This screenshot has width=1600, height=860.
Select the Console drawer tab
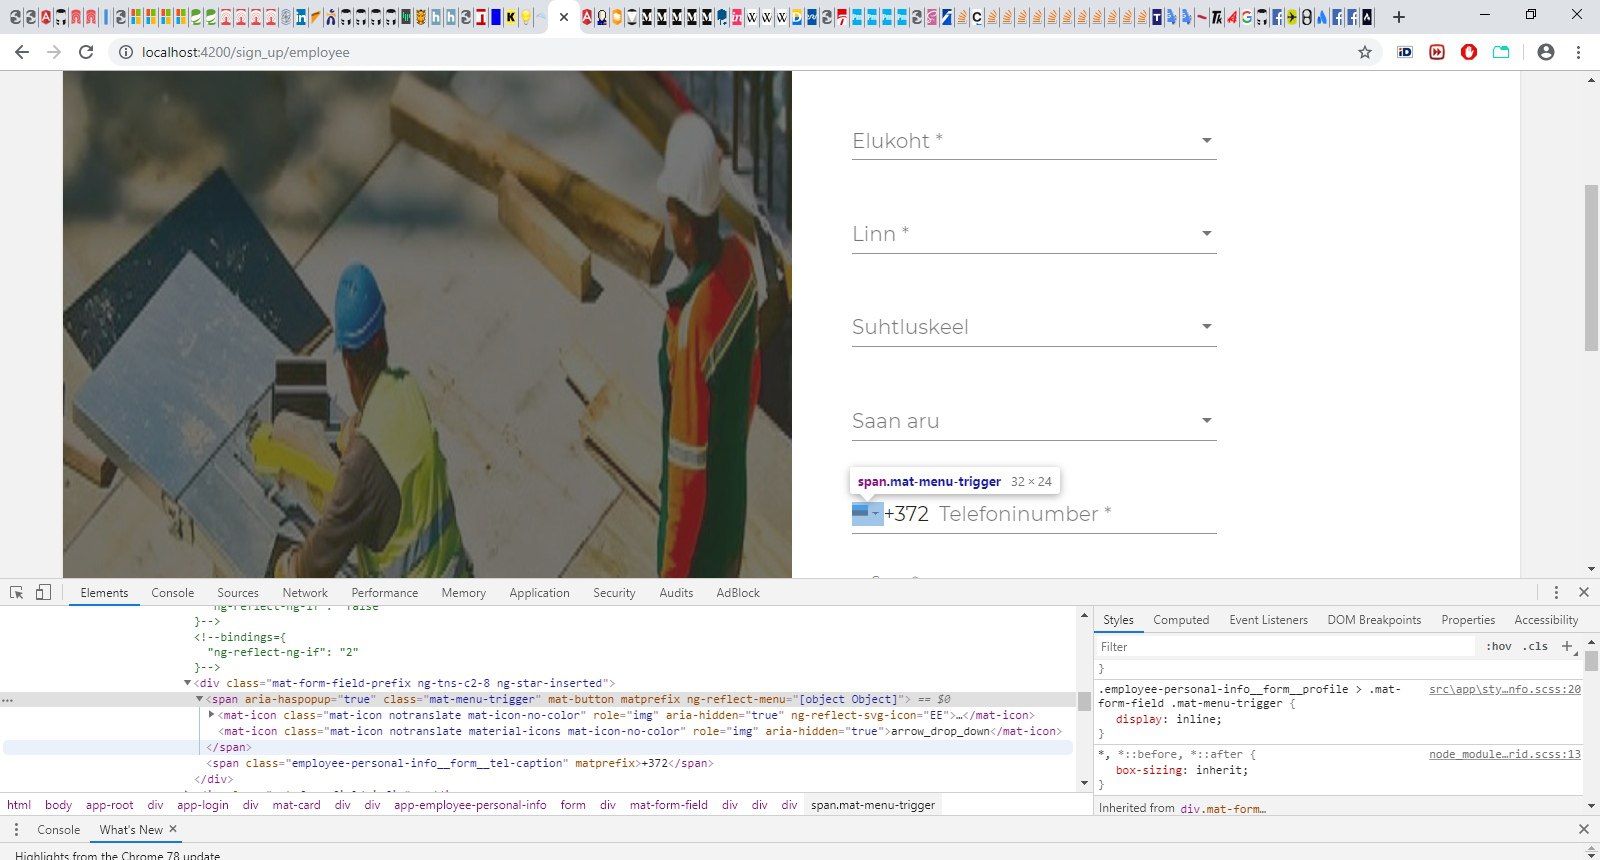(59, 829)
